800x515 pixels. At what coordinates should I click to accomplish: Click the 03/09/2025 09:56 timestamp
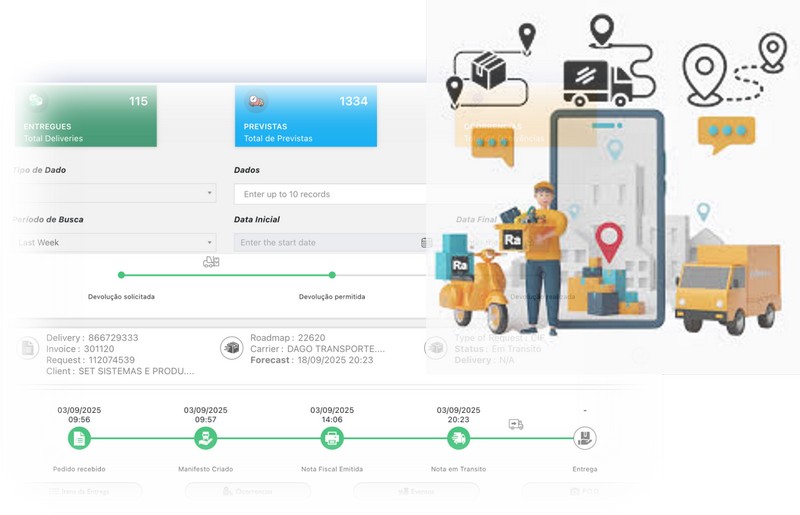pos(79,415)
